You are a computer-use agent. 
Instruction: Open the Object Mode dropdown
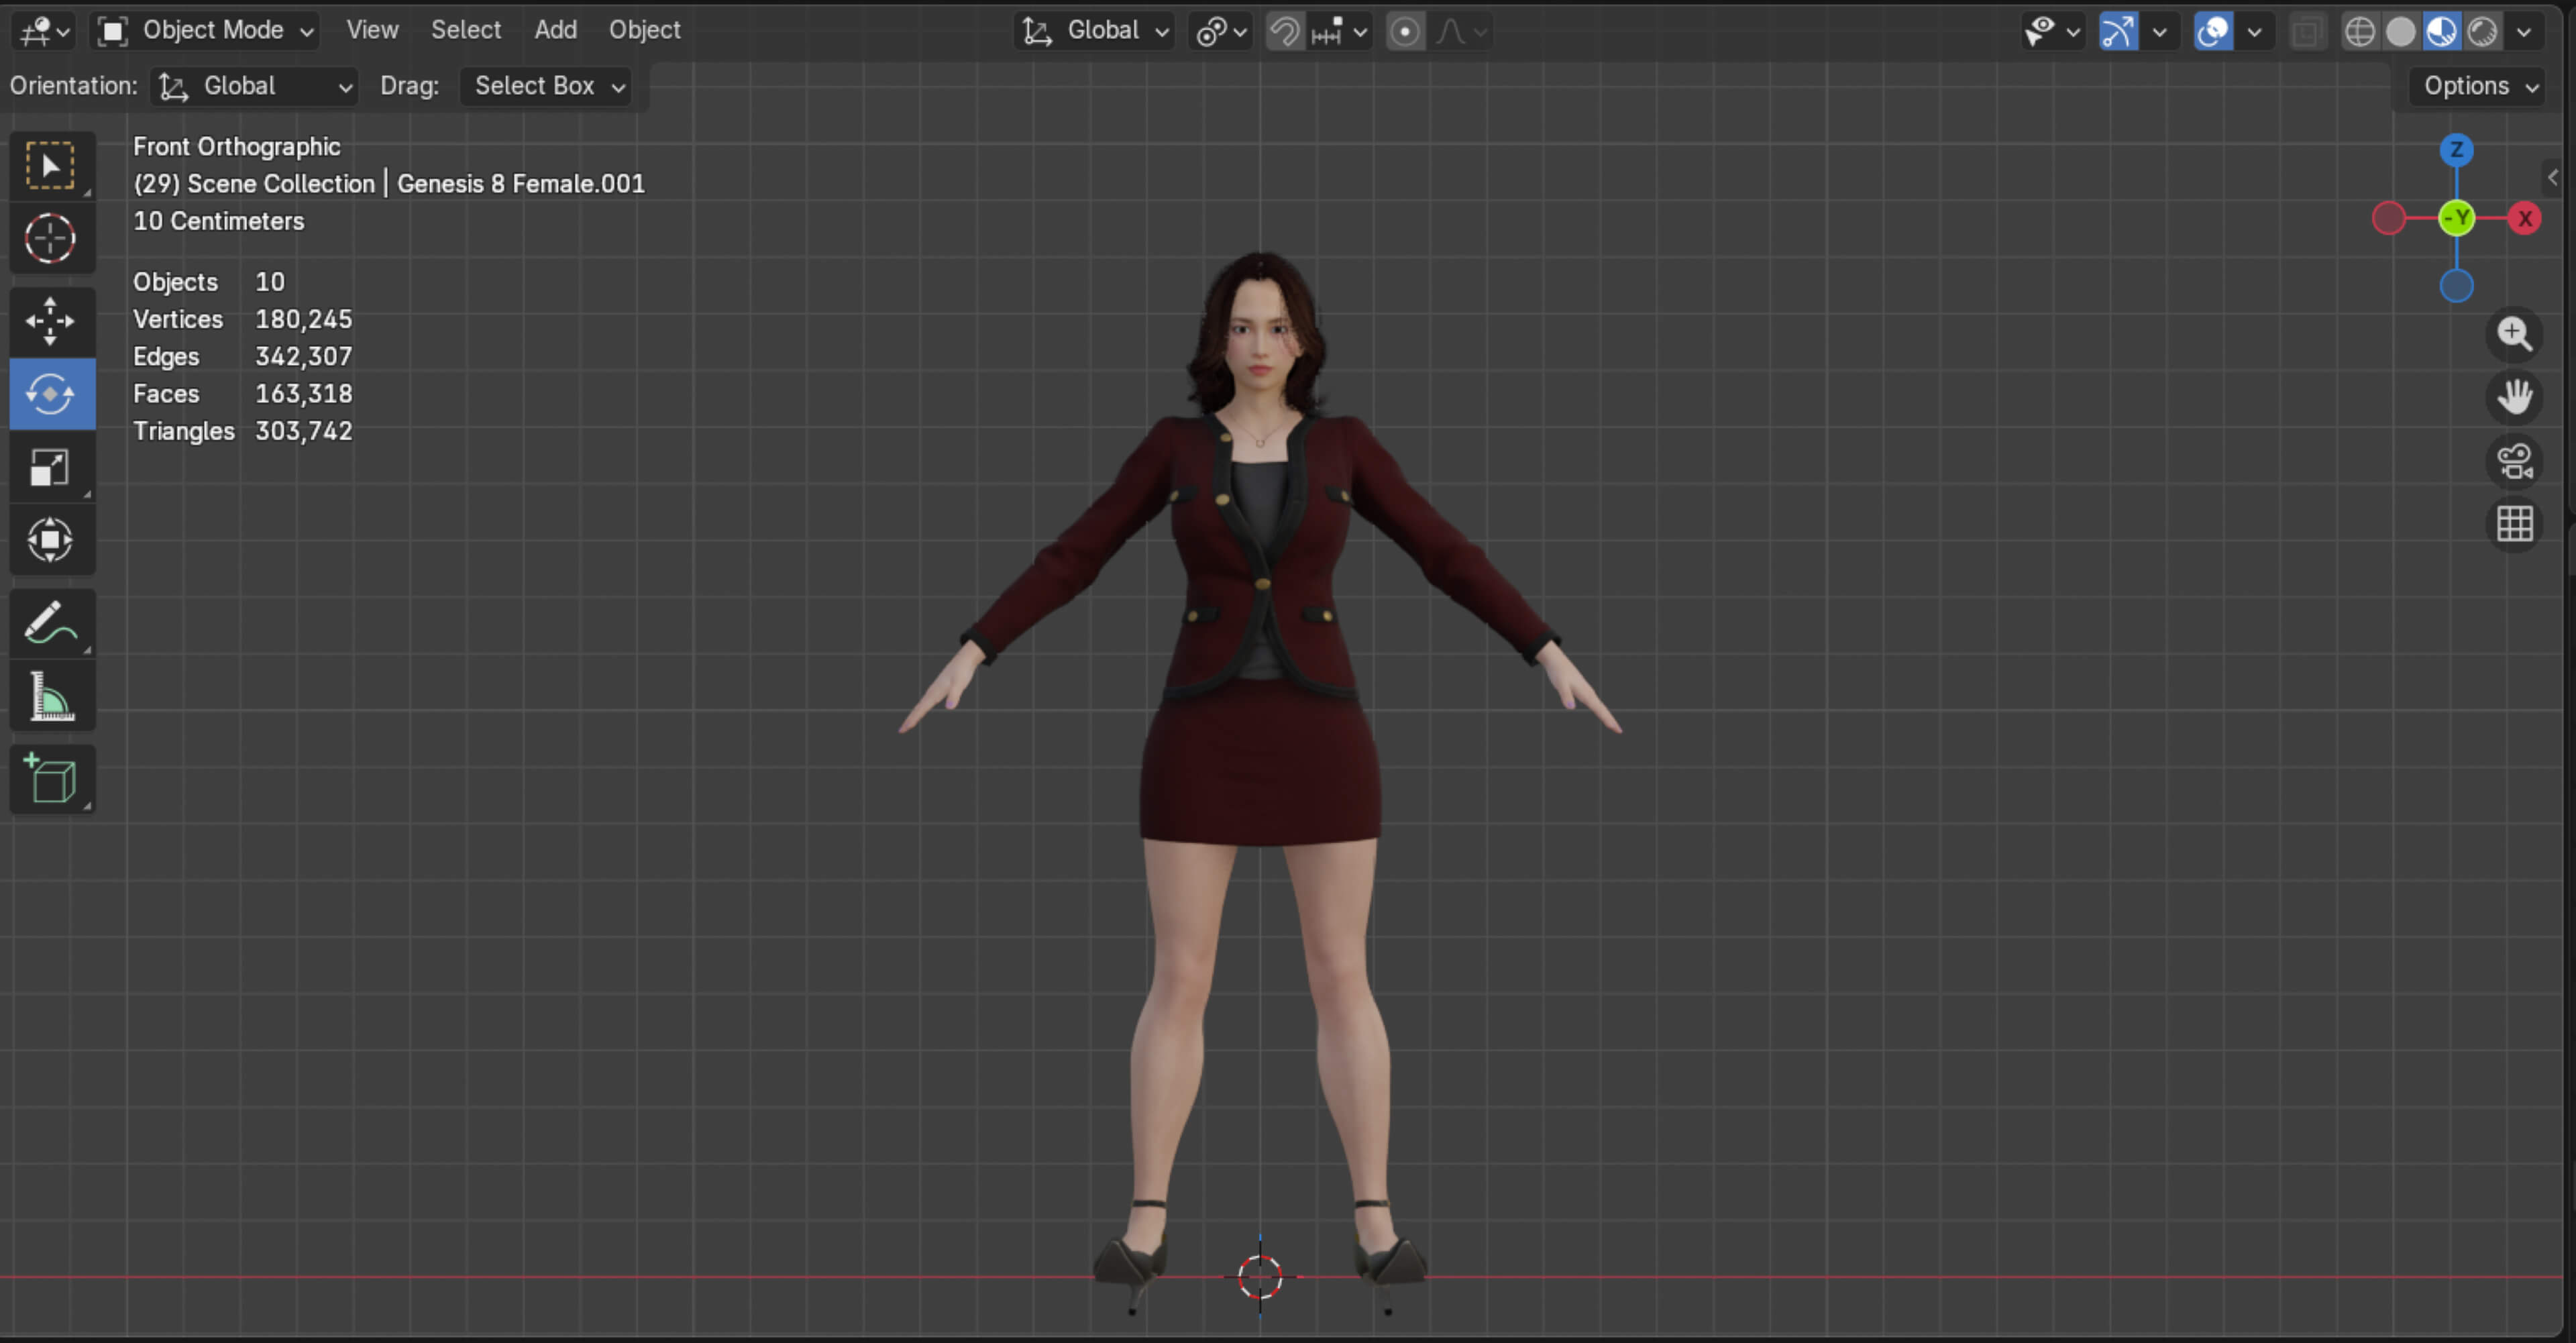pyautogui.click(x=206, y=31)
